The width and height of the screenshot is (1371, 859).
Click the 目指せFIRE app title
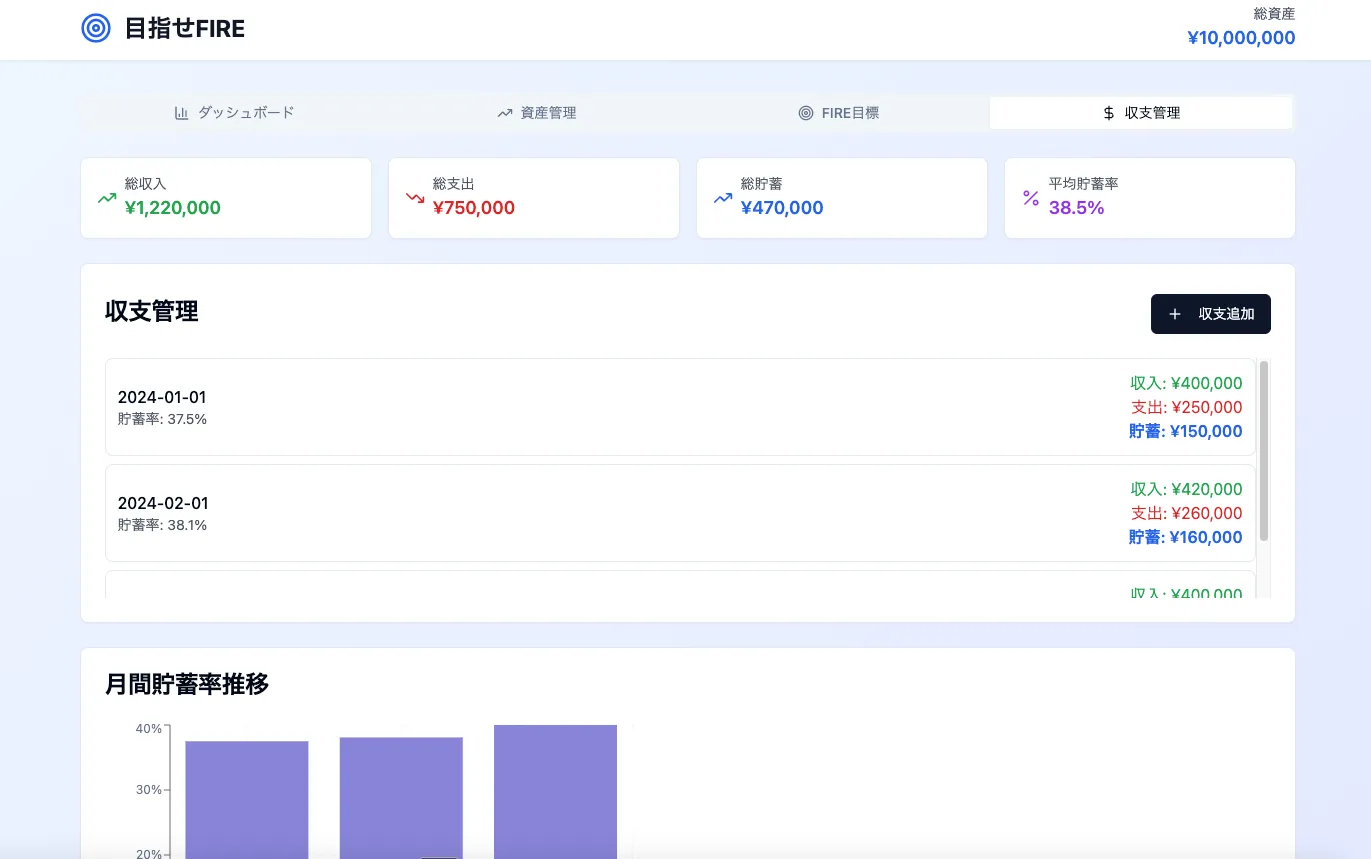184,29
